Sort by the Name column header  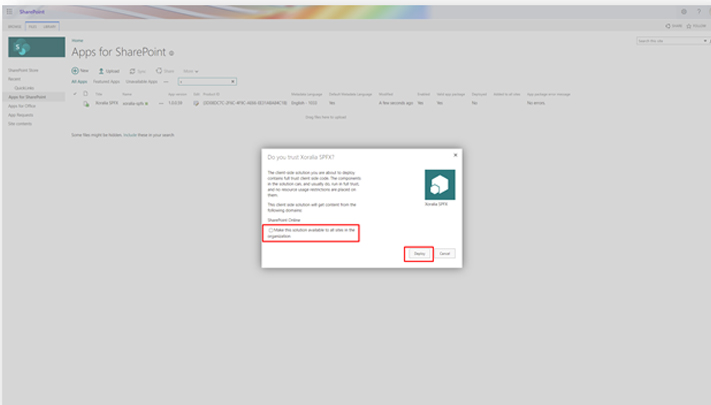pos(127,94)
